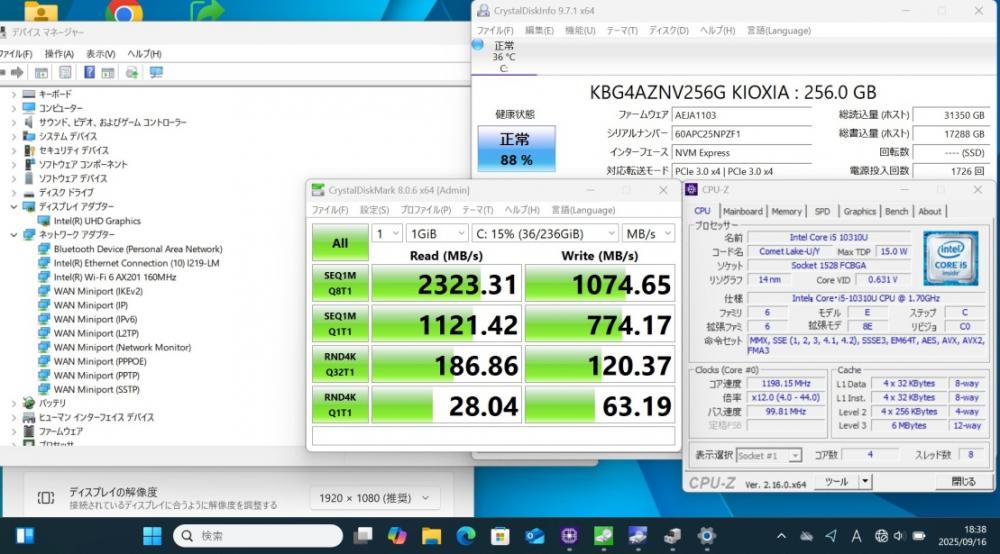Launch Copilot from the taskbar

pos(397,536)
